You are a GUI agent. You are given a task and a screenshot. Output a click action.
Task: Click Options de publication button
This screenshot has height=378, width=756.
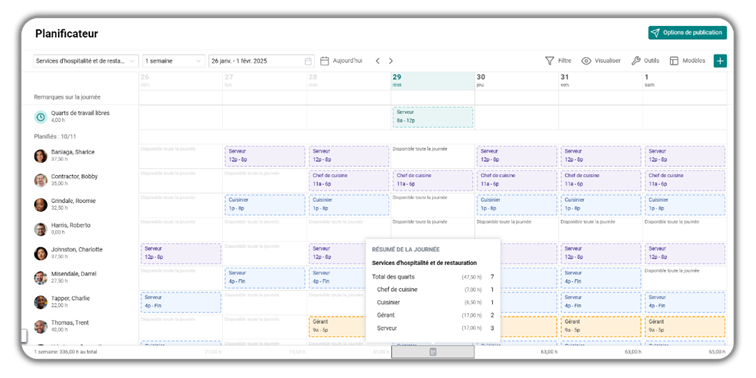tap(688, 33)
